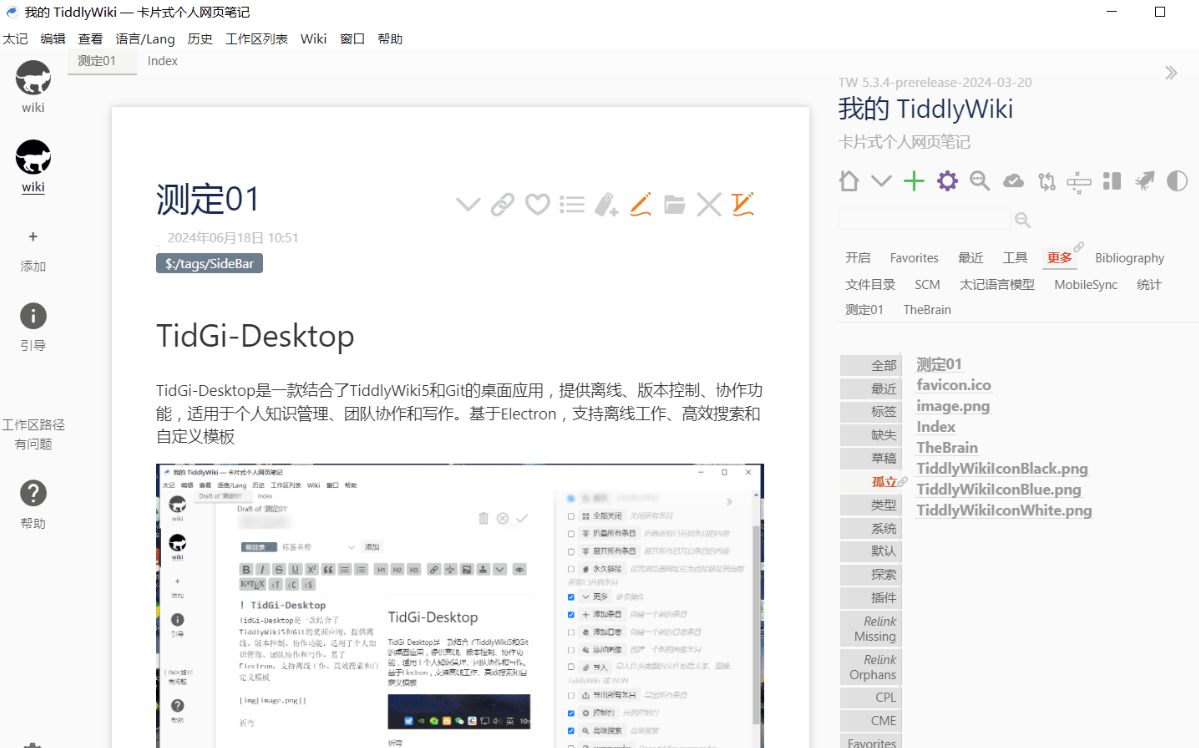Open the 历史 menu
The width and height of the screenshot is (1199, 748).
pos(200,39)
